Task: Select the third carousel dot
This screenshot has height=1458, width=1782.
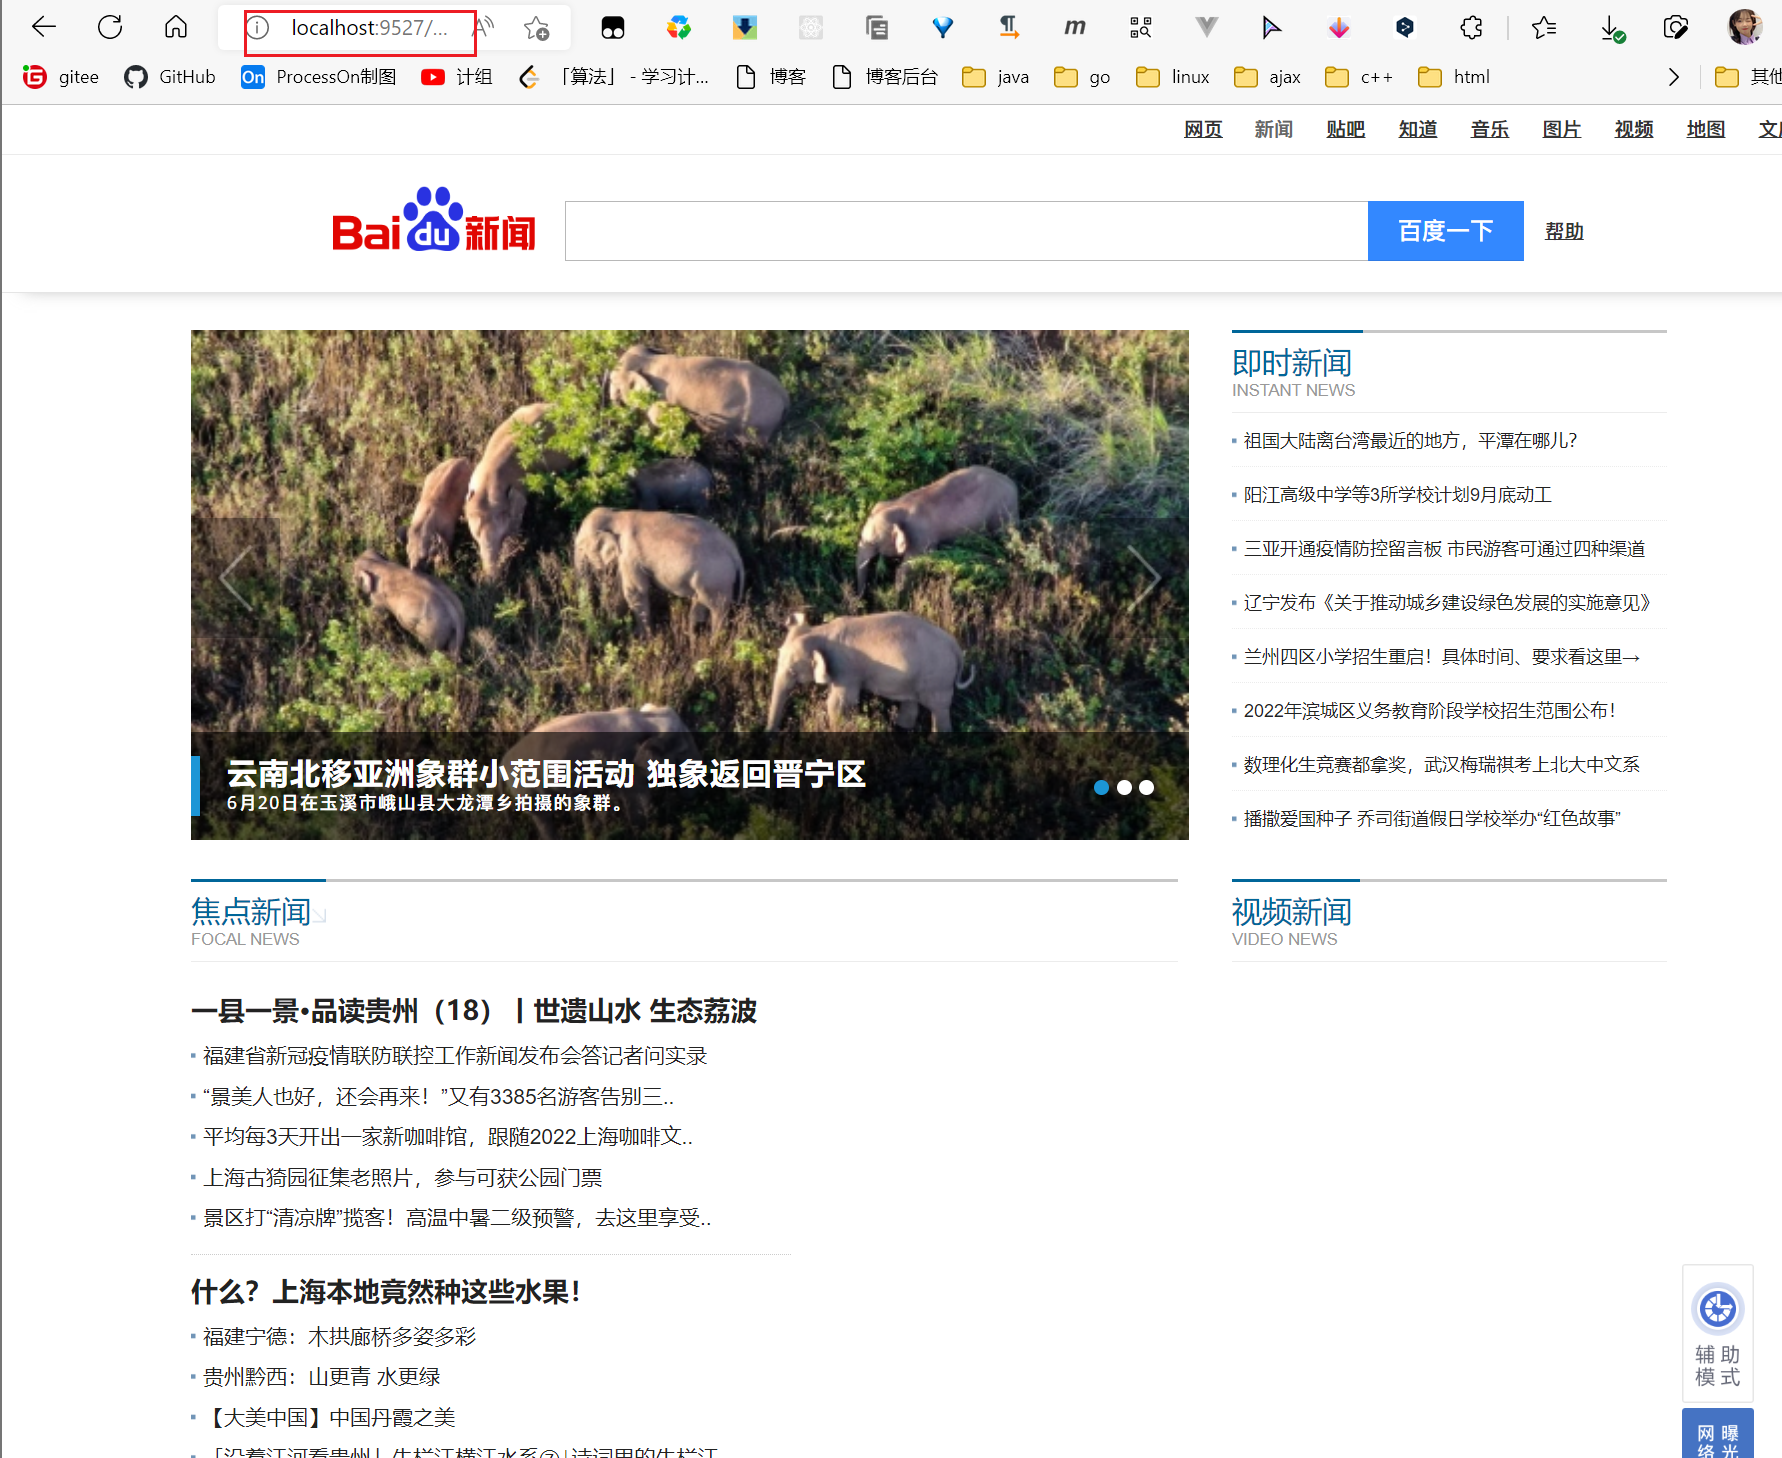Action: point(1147,788)
